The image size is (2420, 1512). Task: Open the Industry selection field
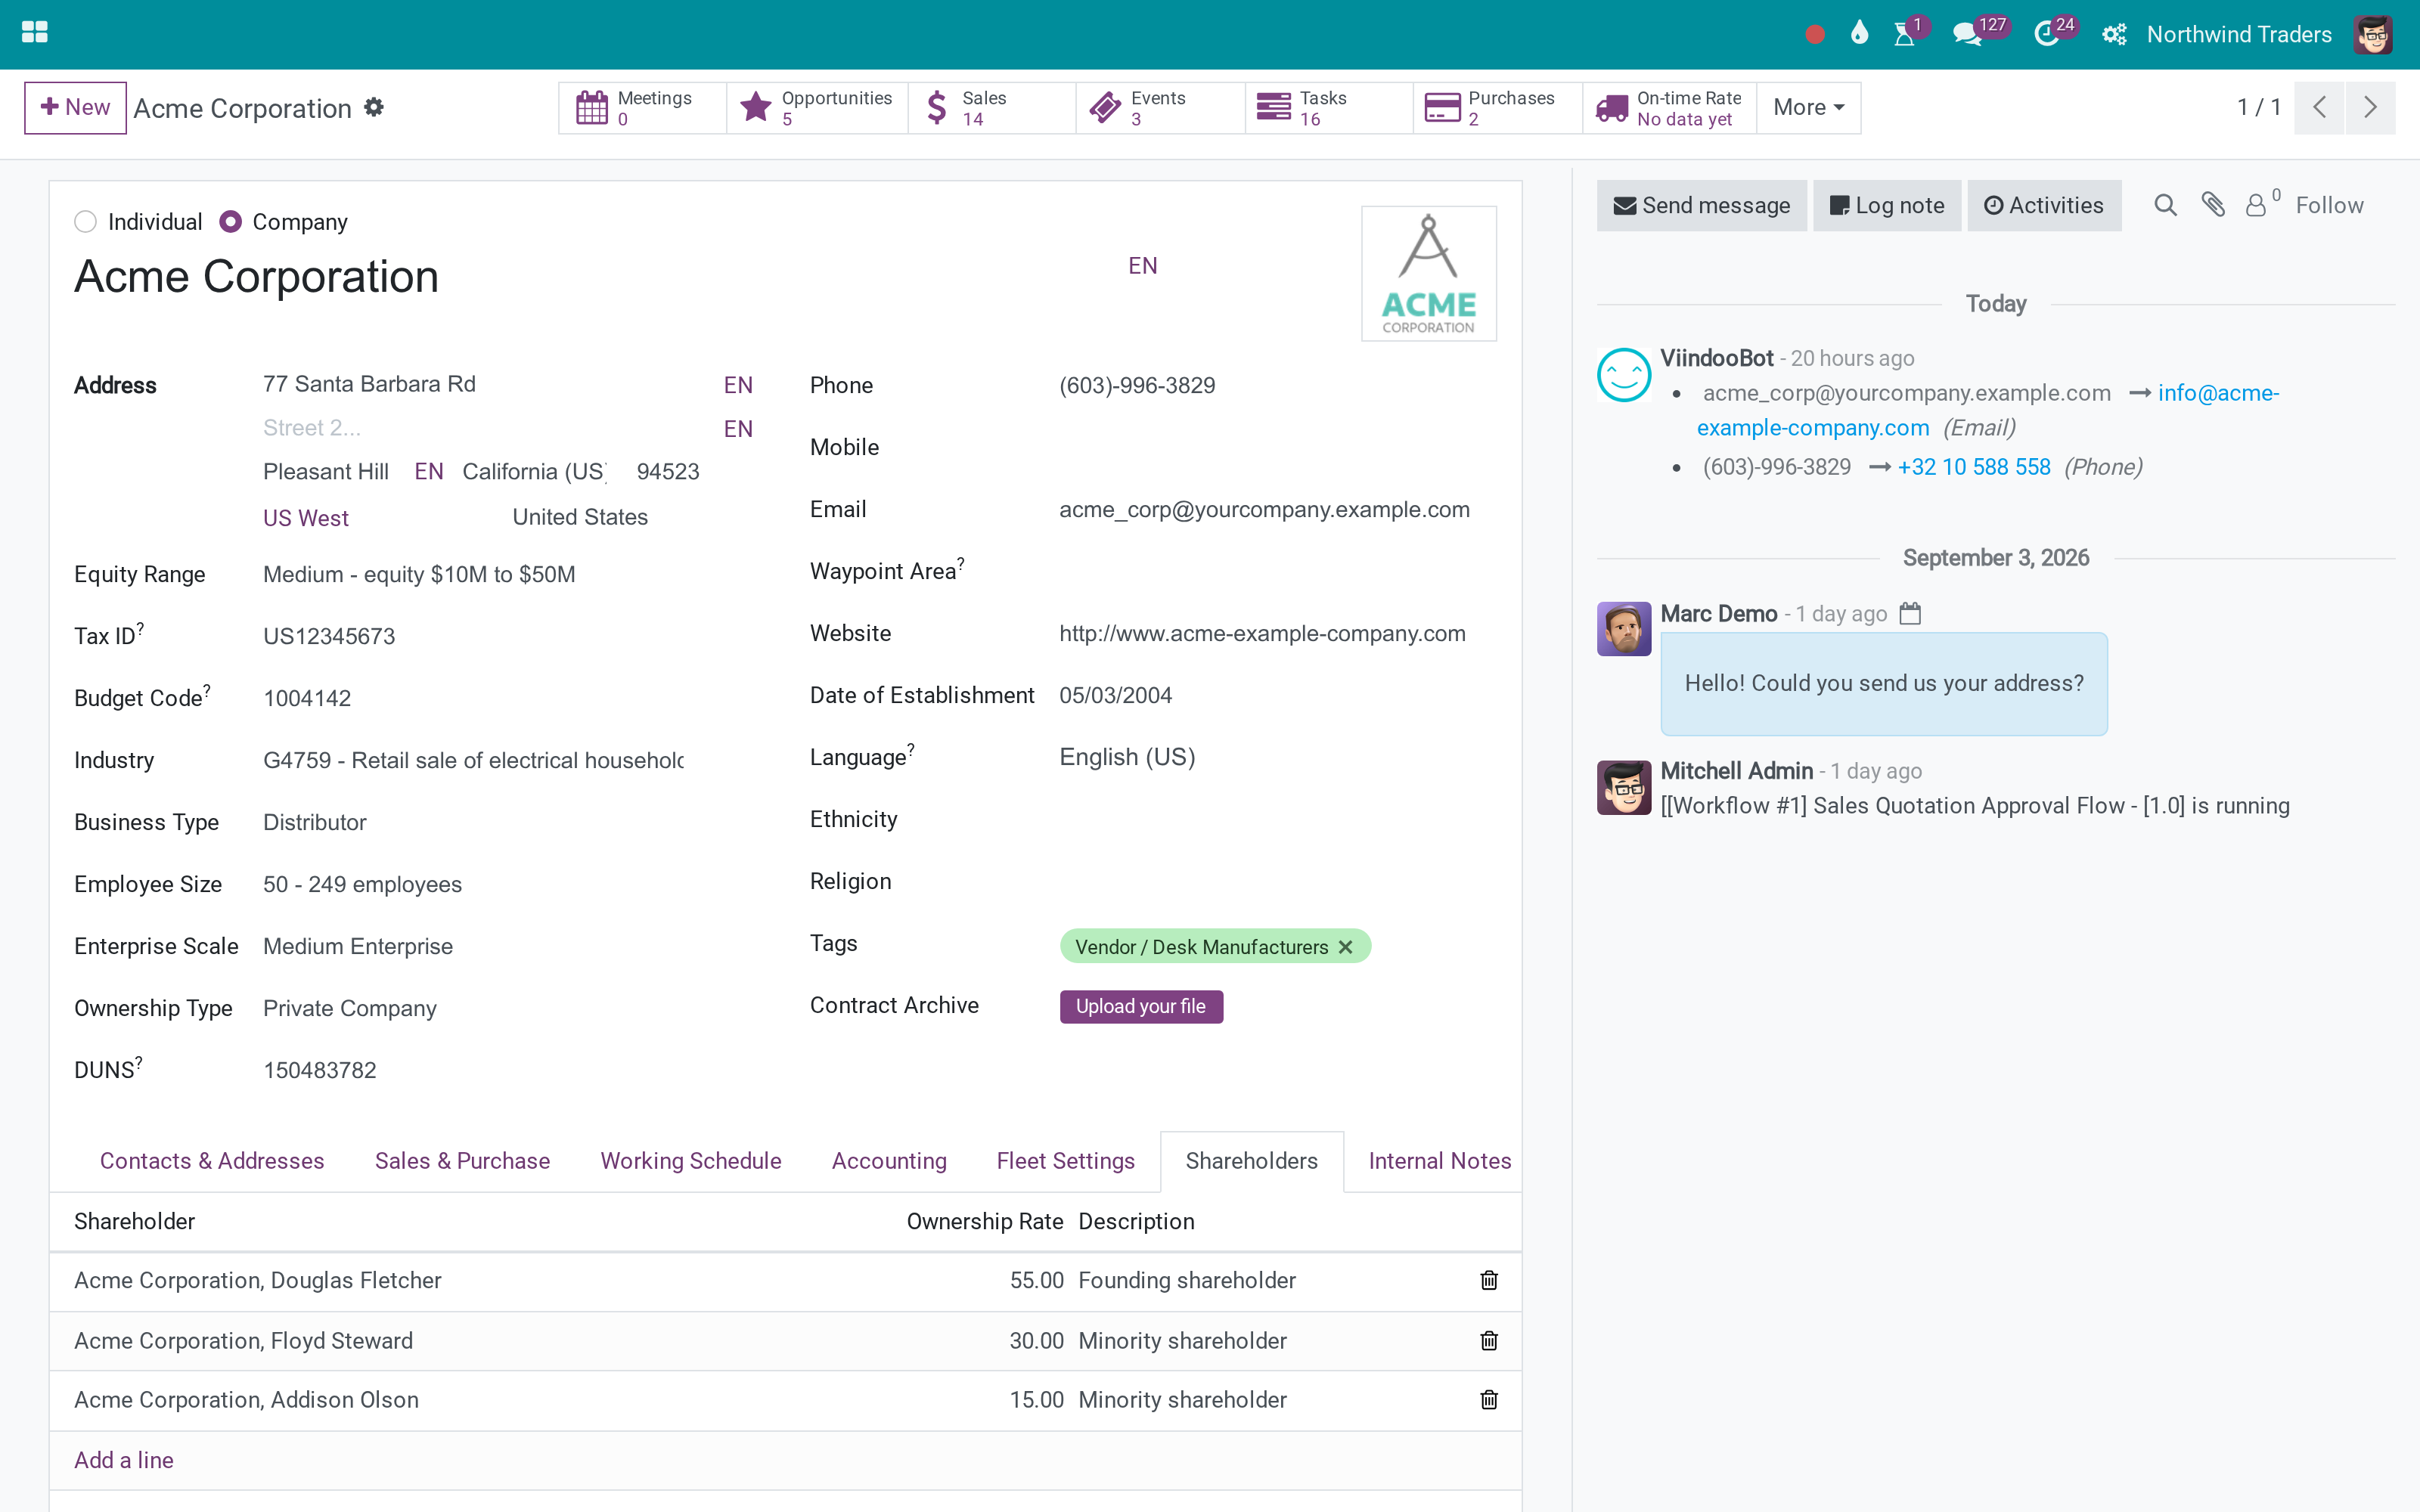(x=474, y=761)
